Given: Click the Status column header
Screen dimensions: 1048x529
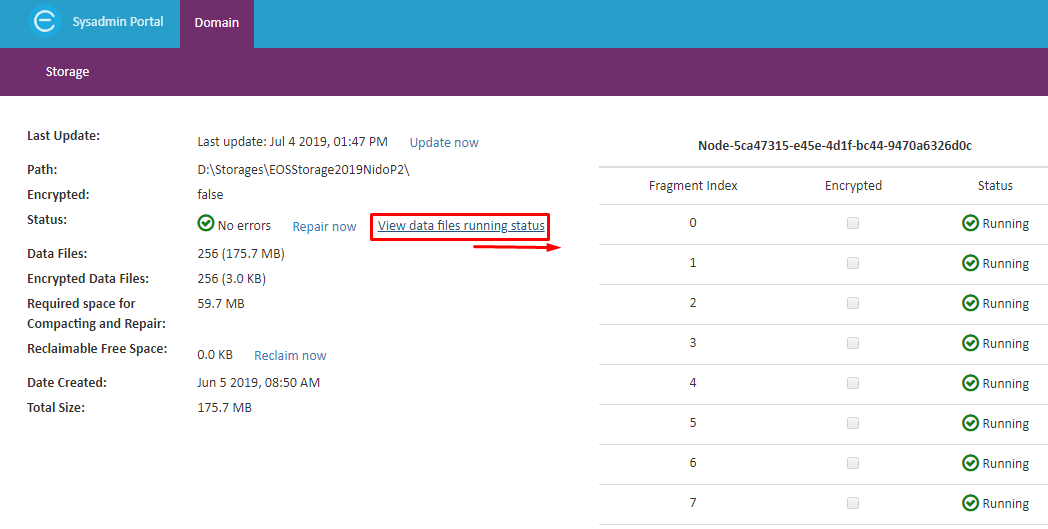Looking at the screenshot, I should pos(995,186).
